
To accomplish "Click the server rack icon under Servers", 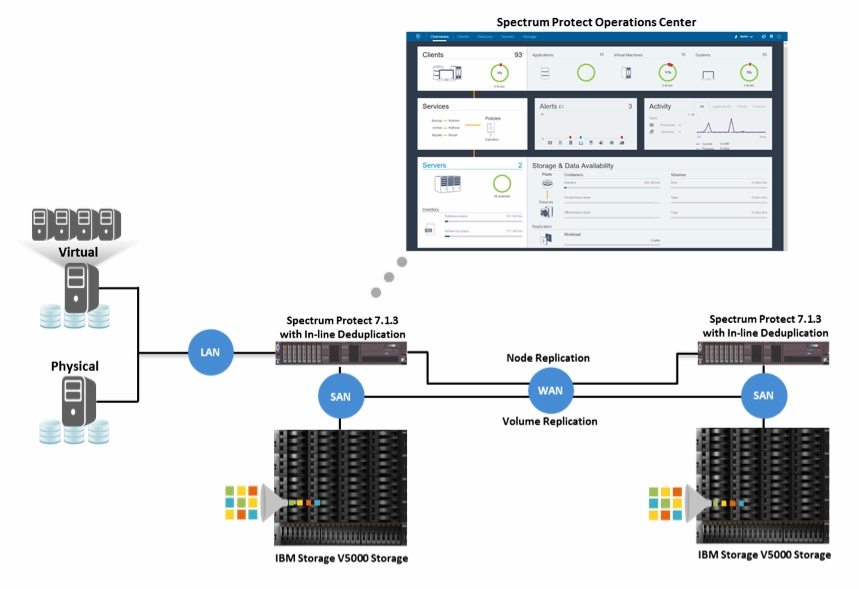I will (448, 184).
